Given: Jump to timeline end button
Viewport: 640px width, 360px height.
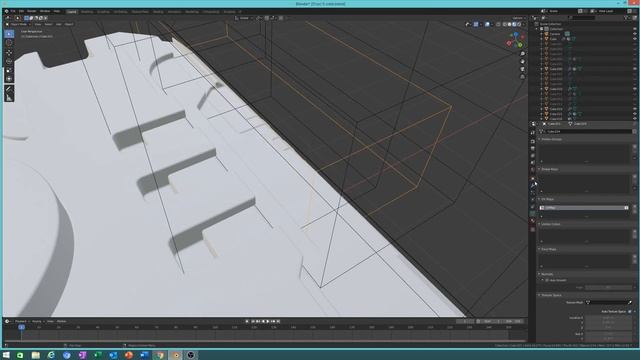Looking at the screenshot, I should [278, 321].
